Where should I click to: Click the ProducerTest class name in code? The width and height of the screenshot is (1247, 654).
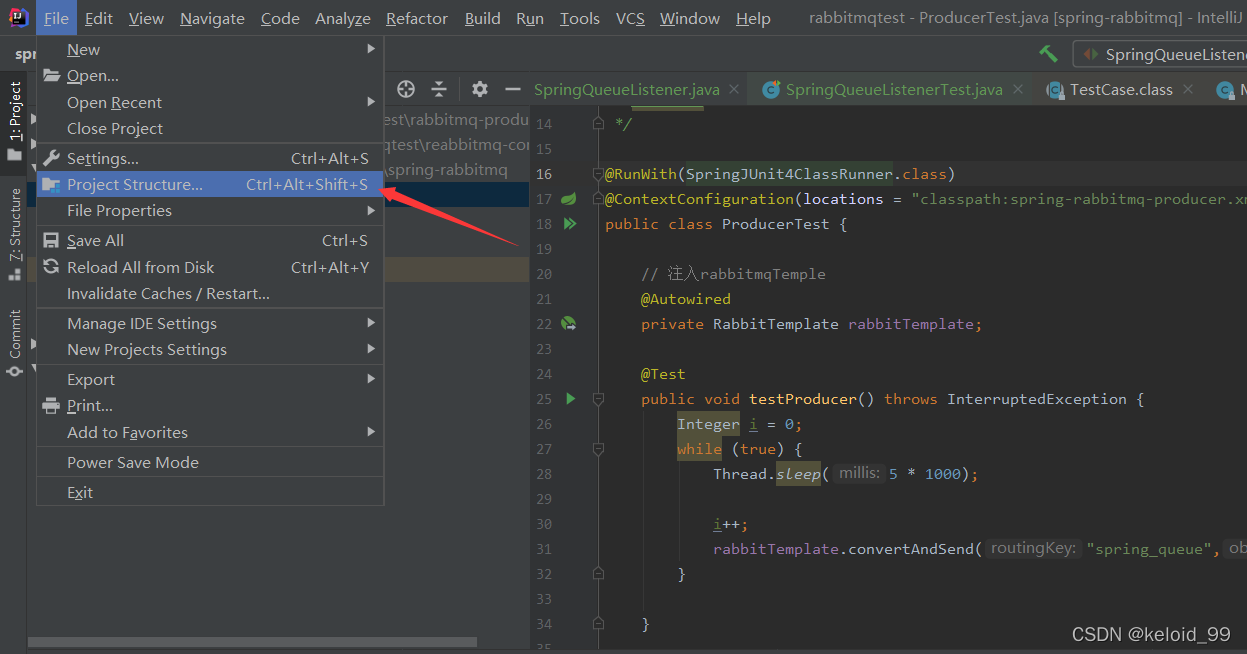(775, 224)
